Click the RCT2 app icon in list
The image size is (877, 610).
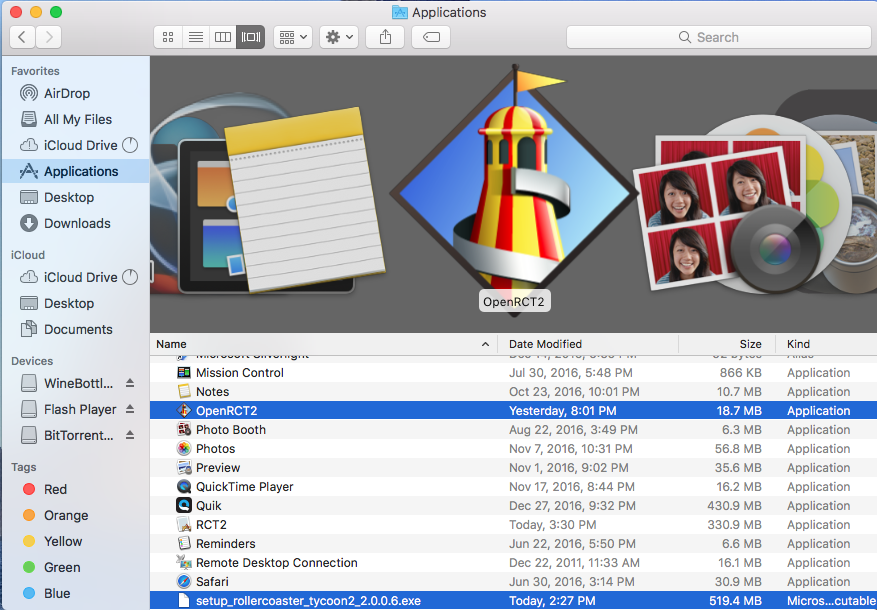183,524
